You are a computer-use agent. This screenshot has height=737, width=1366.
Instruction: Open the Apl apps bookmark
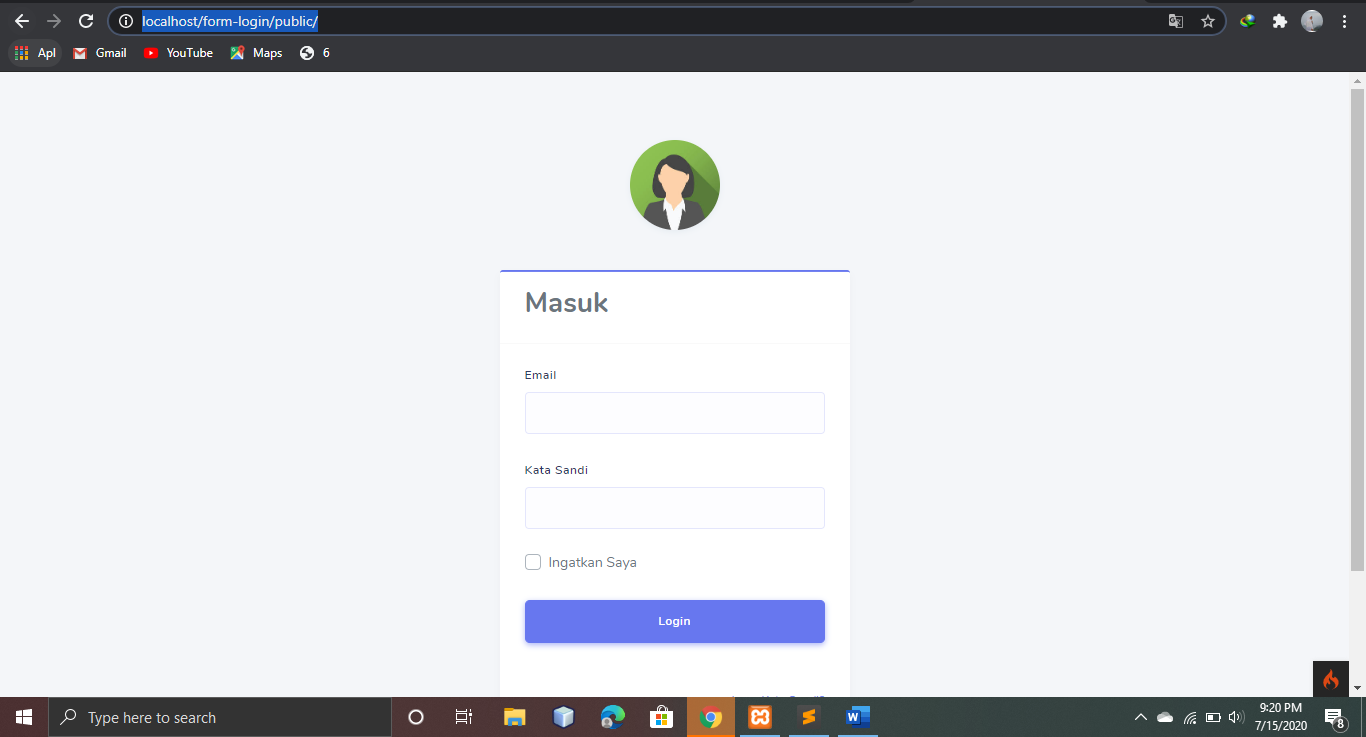(35, 53)
